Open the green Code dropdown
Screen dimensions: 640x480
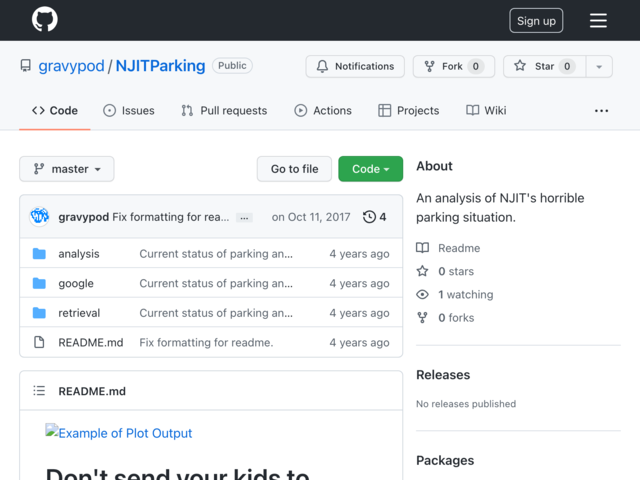click(x=370, y=169)
